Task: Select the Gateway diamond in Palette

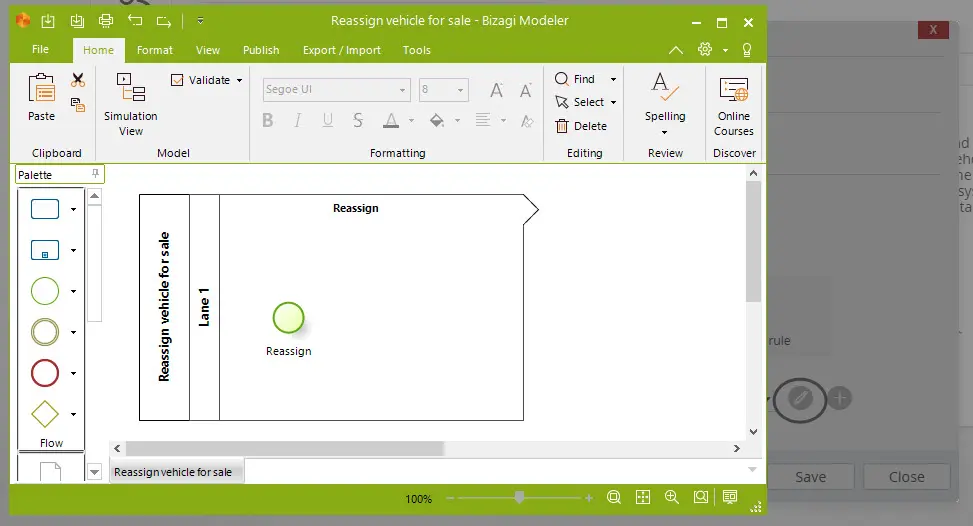Action: (x=45, y=414)
